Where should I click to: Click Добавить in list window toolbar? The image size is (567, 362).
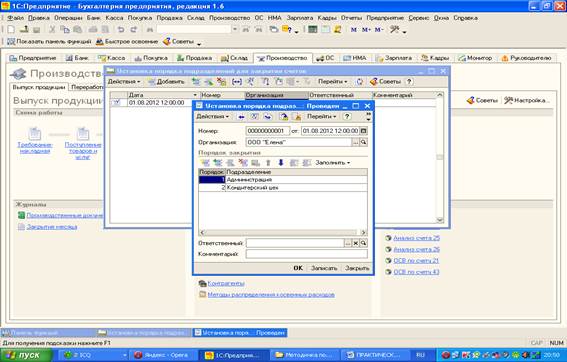(x=166, y=82)
